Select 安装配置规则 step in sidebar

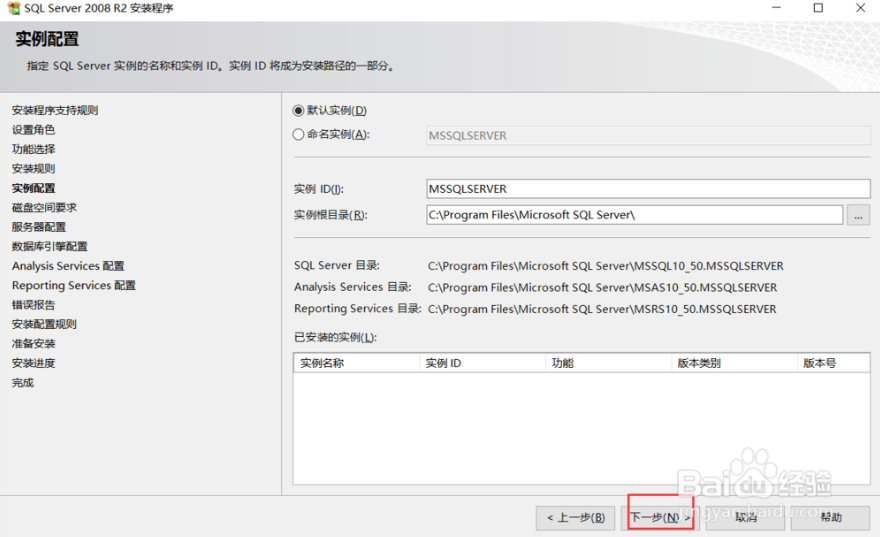coord(44,324)
